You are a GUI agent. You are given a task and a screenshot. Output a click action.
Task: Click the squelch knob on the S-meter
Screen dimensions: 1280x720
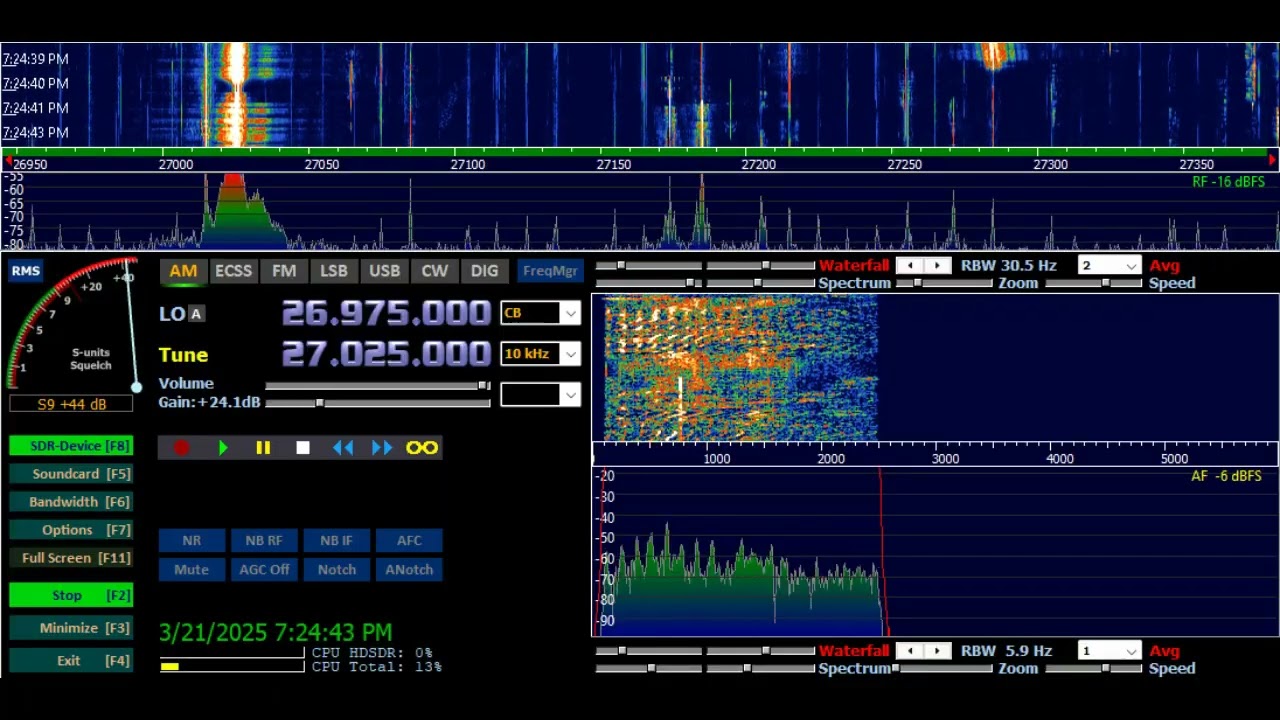tap(136, 387)
